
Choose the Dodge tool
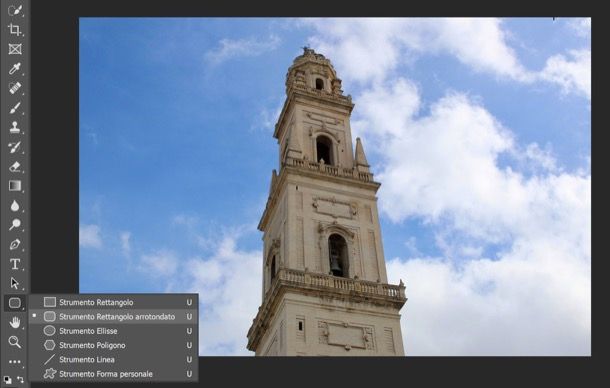click(15, 225)
